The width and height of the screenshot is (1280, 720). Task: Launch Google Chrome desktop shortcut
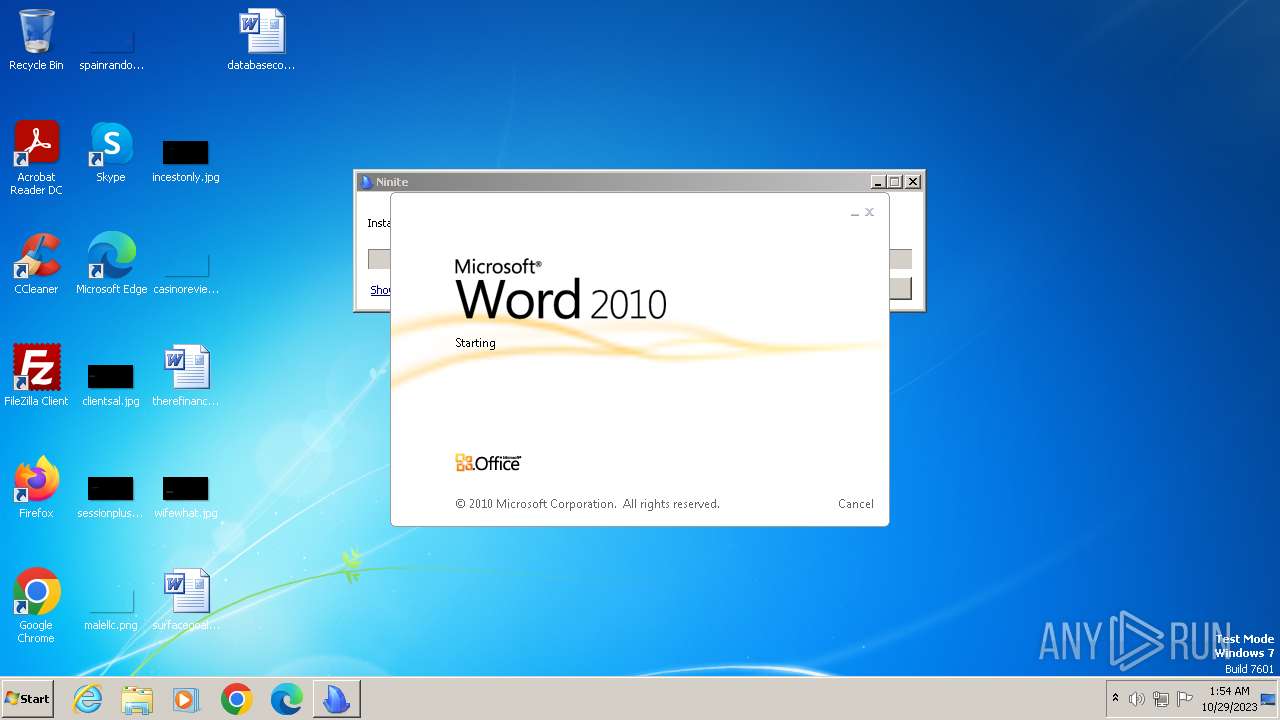coord(36,606)
